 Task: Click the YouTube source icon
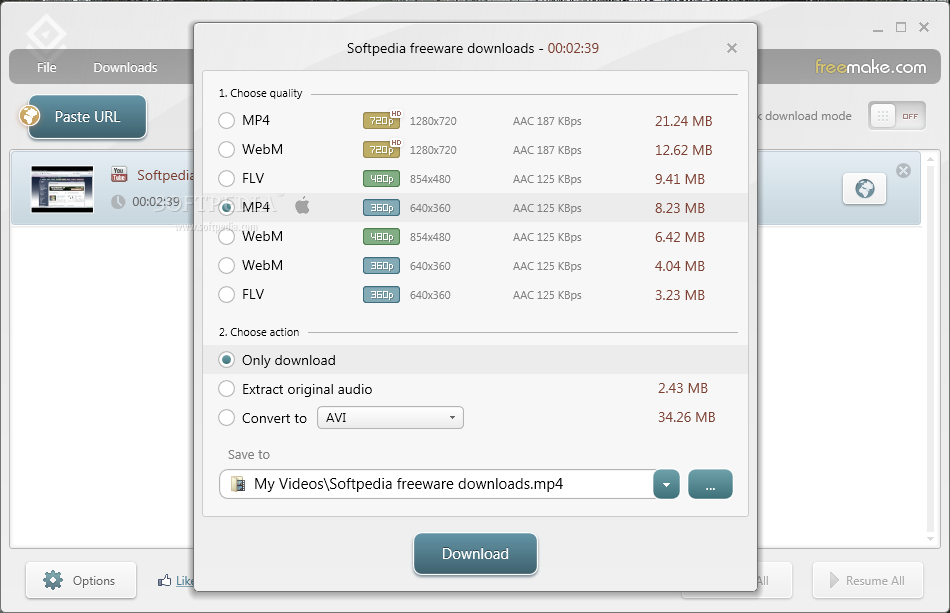pyautogui.click(x=119, y=174)
